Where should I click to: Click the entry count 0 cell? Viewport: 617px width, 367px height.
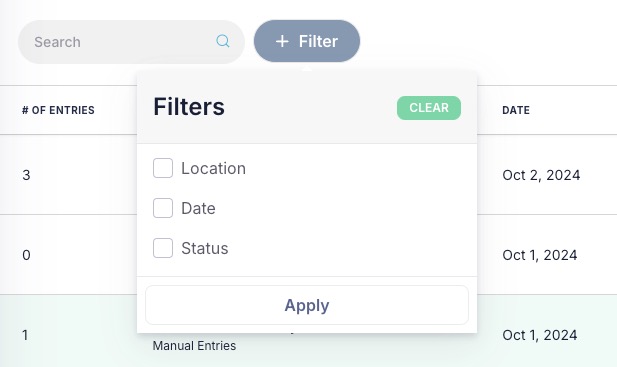click(26, 255)
